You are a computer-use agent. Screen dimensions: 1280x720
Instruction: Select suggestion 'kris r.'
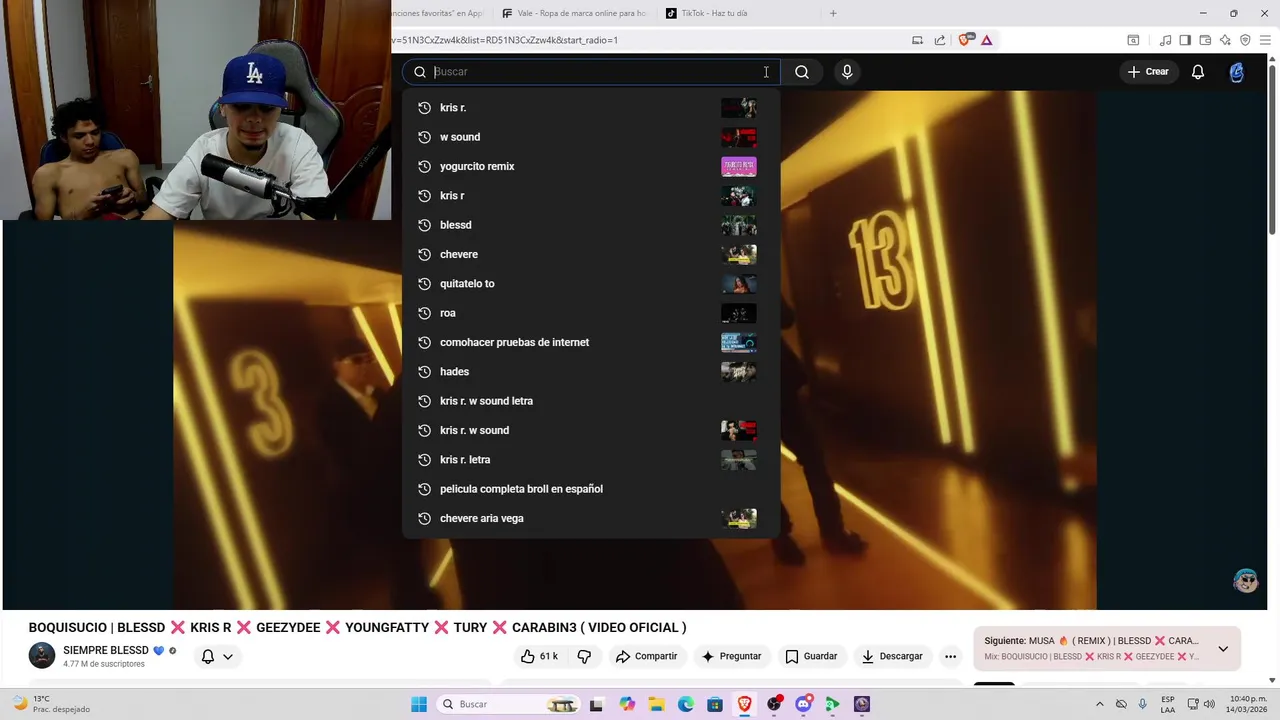[590, 107]
